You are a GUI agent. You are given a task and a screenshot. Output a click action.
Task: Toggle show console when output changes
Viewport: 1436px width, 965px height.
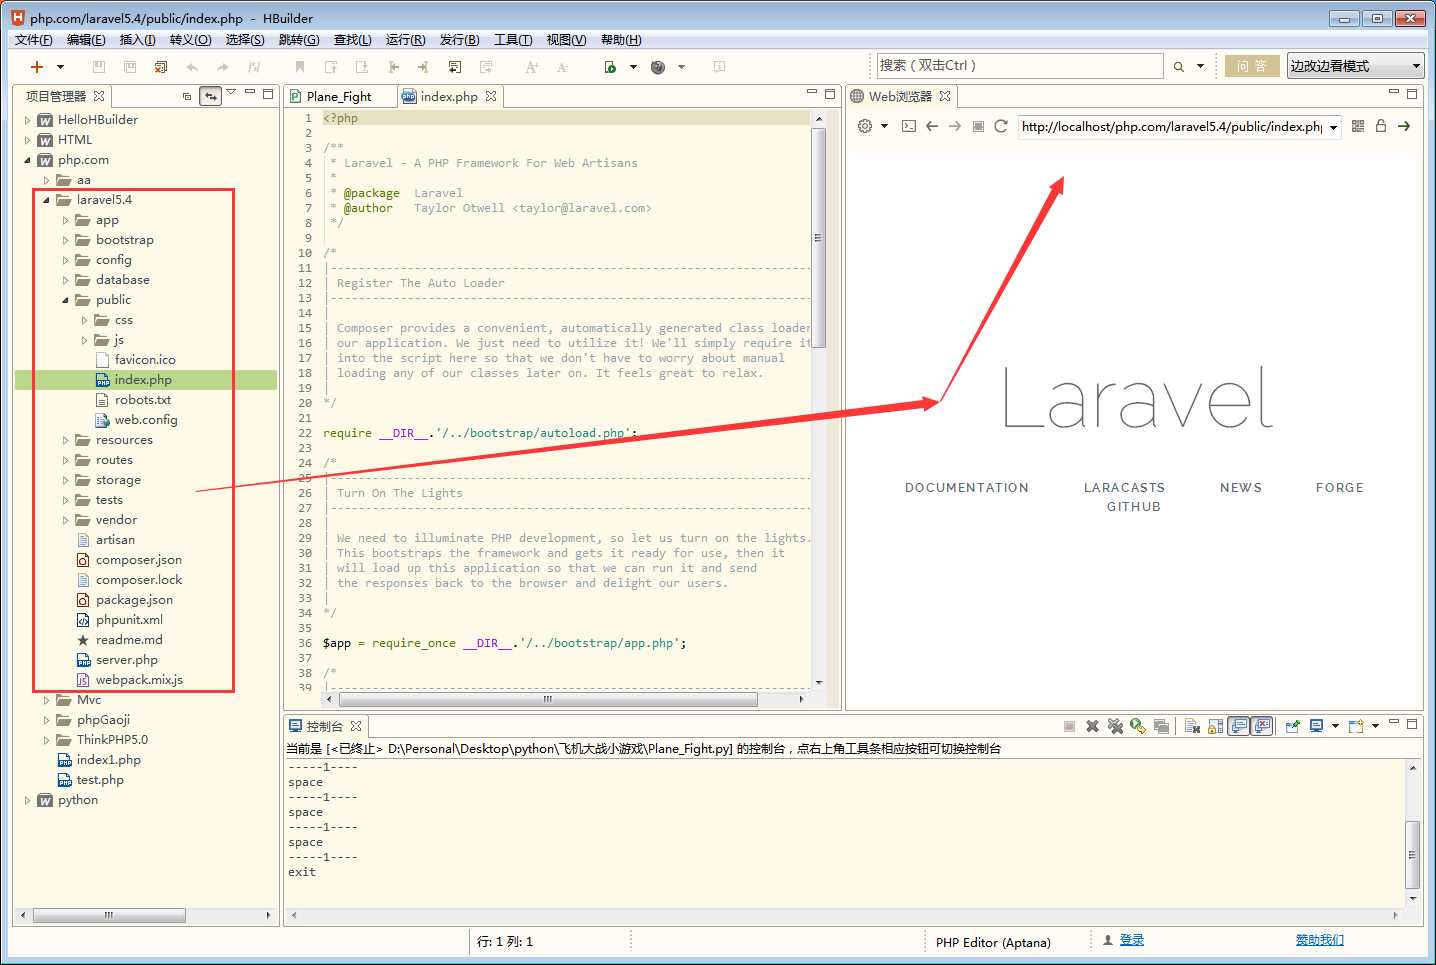[x=1239, y=726]
